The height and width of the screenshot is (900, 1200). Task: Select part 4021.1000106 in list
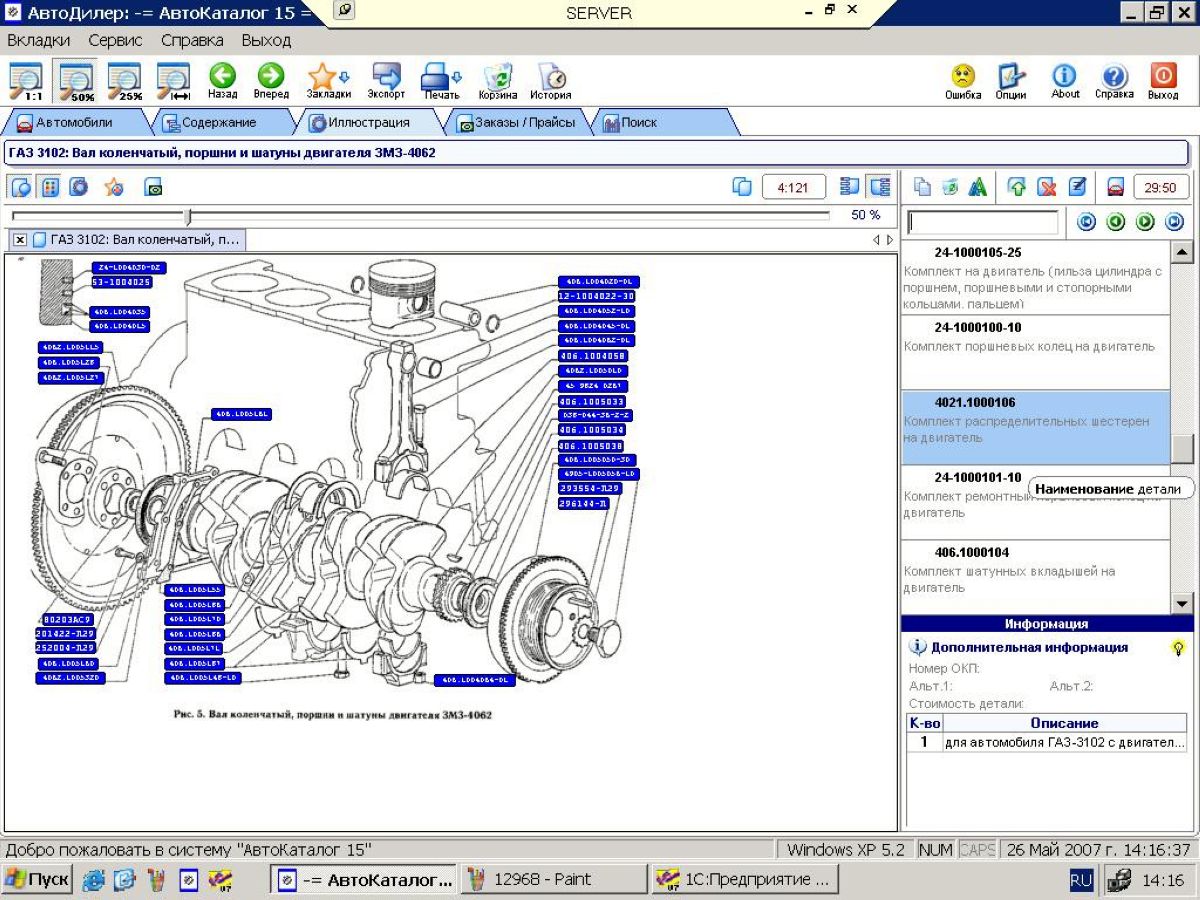(1035, 428)
